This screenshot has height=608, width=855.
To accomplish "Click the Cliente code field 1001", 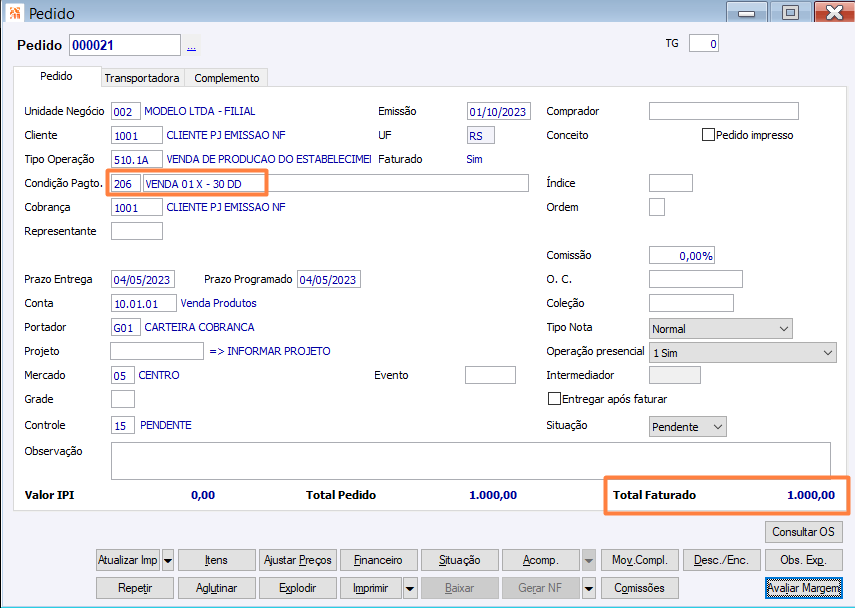I will [x=137, y=135].
